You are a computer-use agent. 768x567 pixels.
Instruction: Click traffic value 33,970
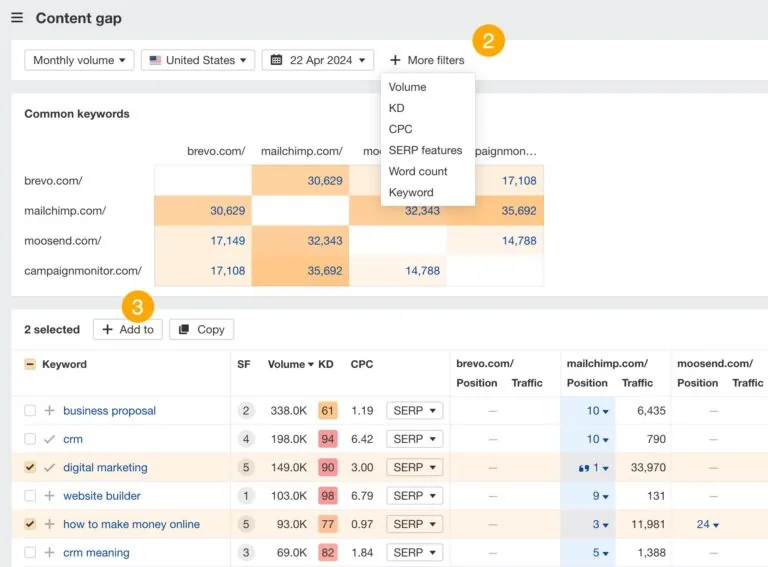click(x=648, y=468)
